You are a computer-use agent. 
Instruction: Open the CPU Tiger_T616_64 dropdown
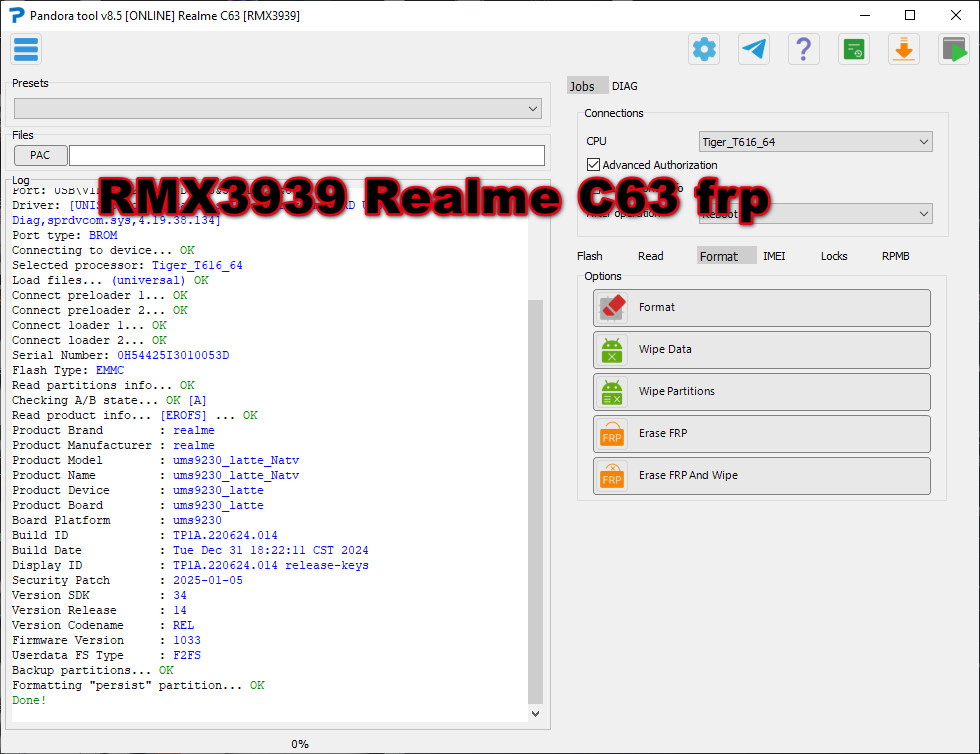[816, 142]
